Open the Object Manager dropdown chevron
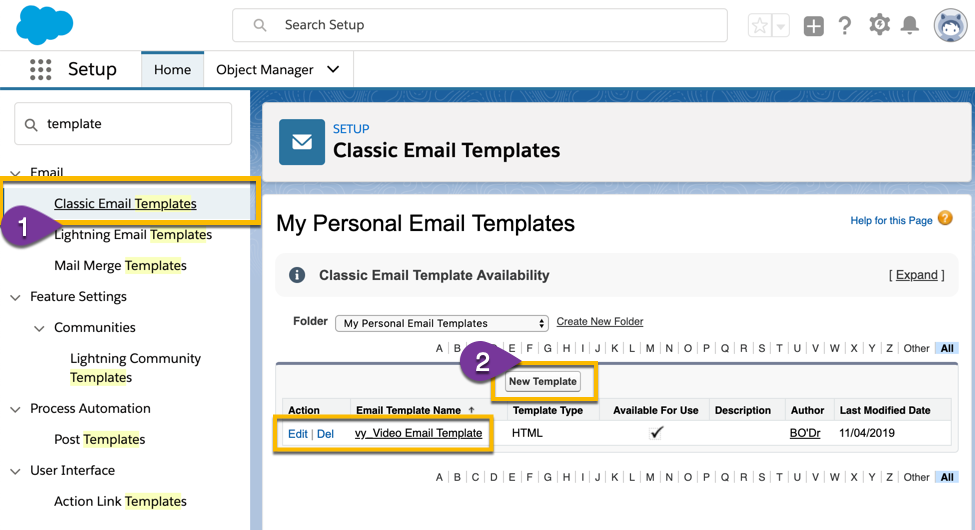Screen dimensions: 975x530 [x=333, y=69]
